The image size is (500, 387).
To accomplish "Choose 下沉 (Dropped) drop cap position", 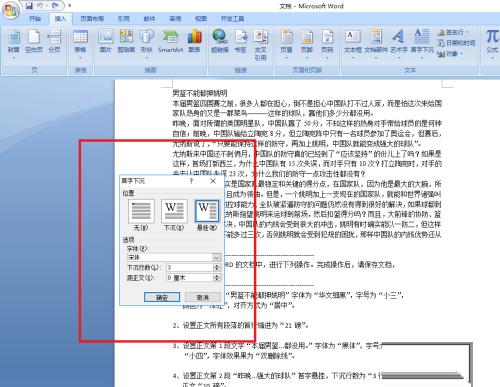I will point(174,215).
